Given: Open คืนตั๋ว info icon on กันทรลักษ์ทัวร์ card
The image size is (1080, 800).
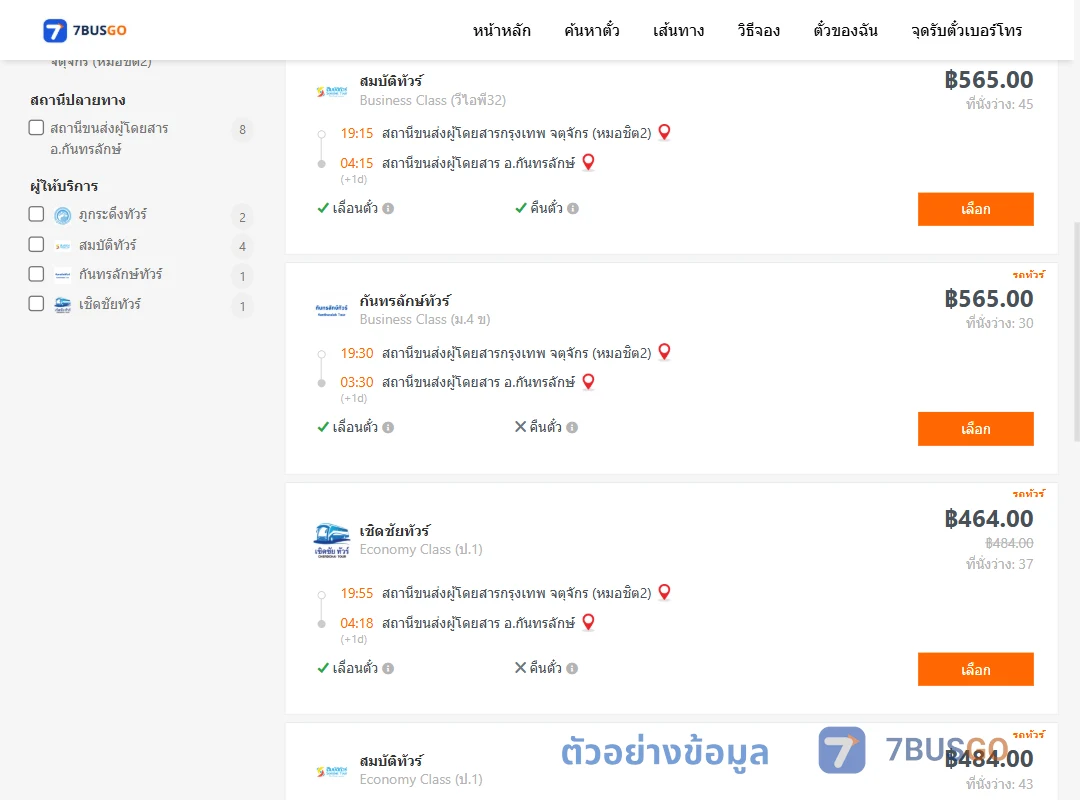Looking at the screenshot, I should pyautogui.click(x=572, y=427).
